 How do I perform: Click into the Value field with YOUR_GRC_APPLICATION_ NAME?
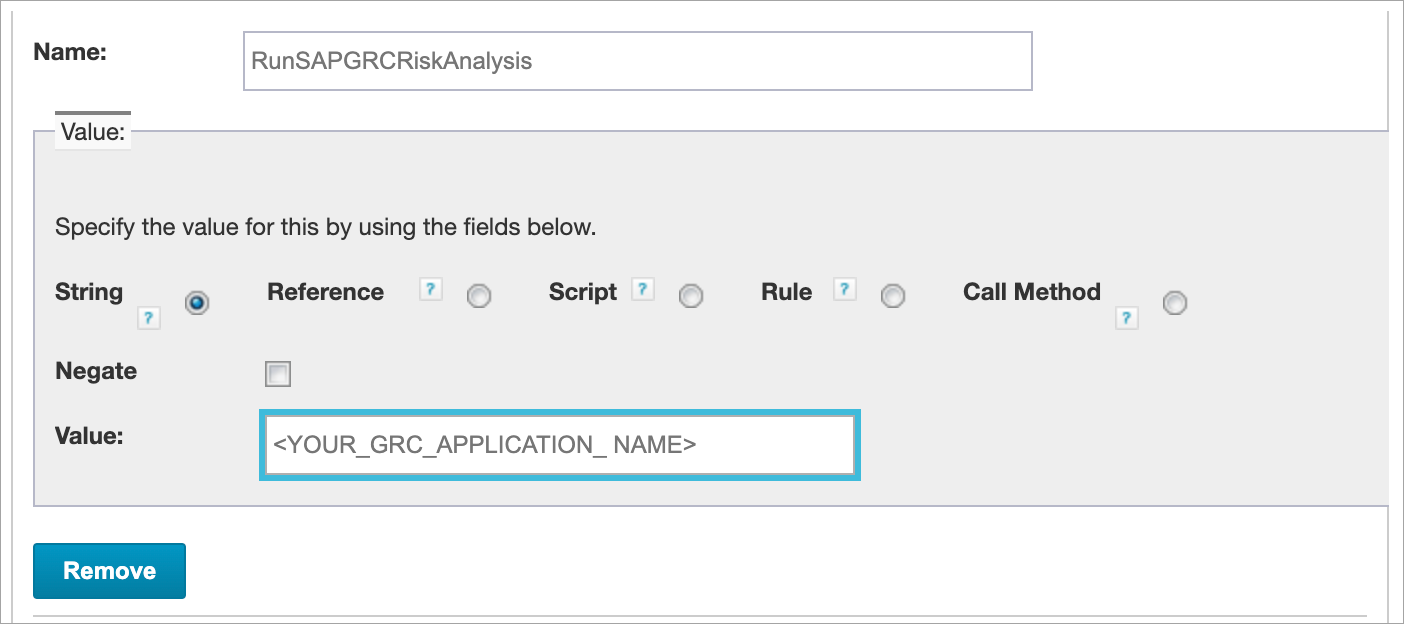pos(560,445)
